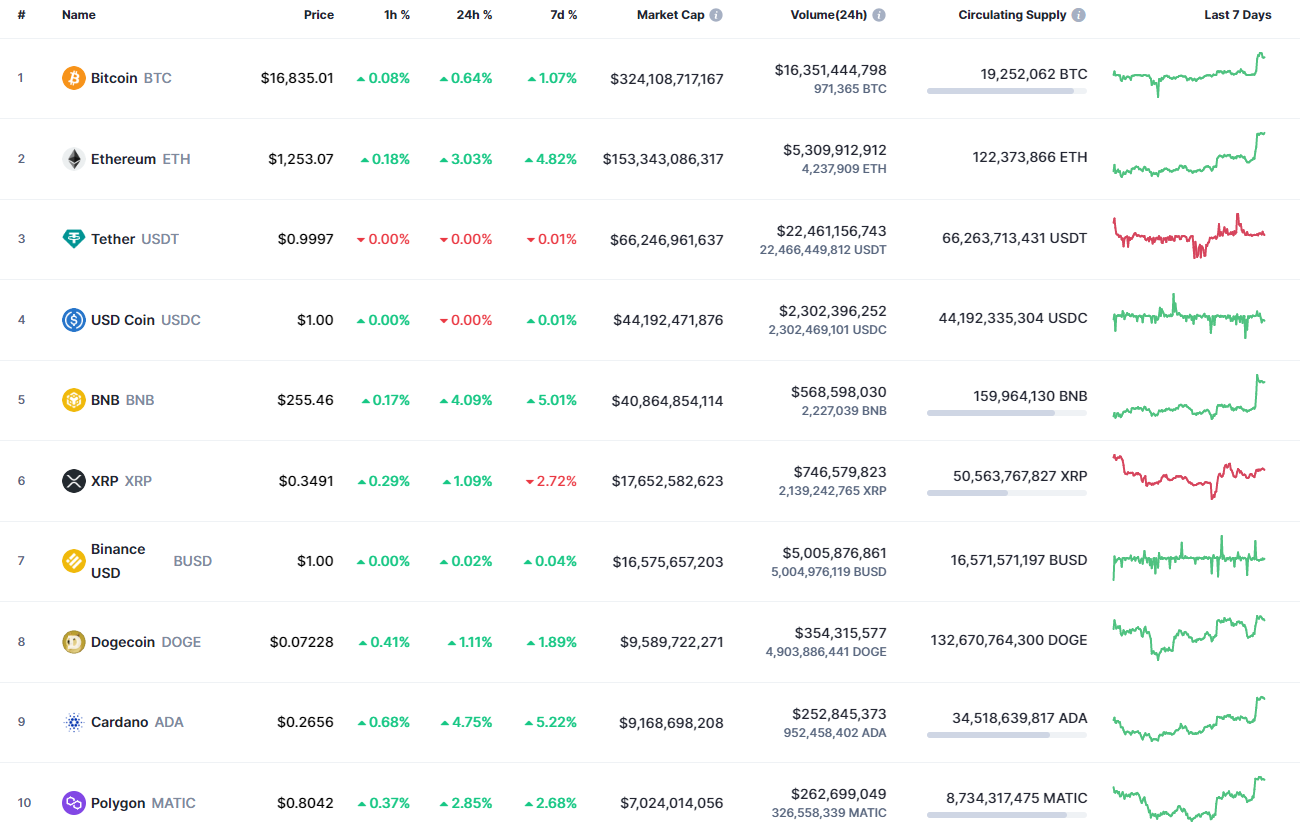
Task: Open the Bitcoin BTC name link
Action: point(114,77)
